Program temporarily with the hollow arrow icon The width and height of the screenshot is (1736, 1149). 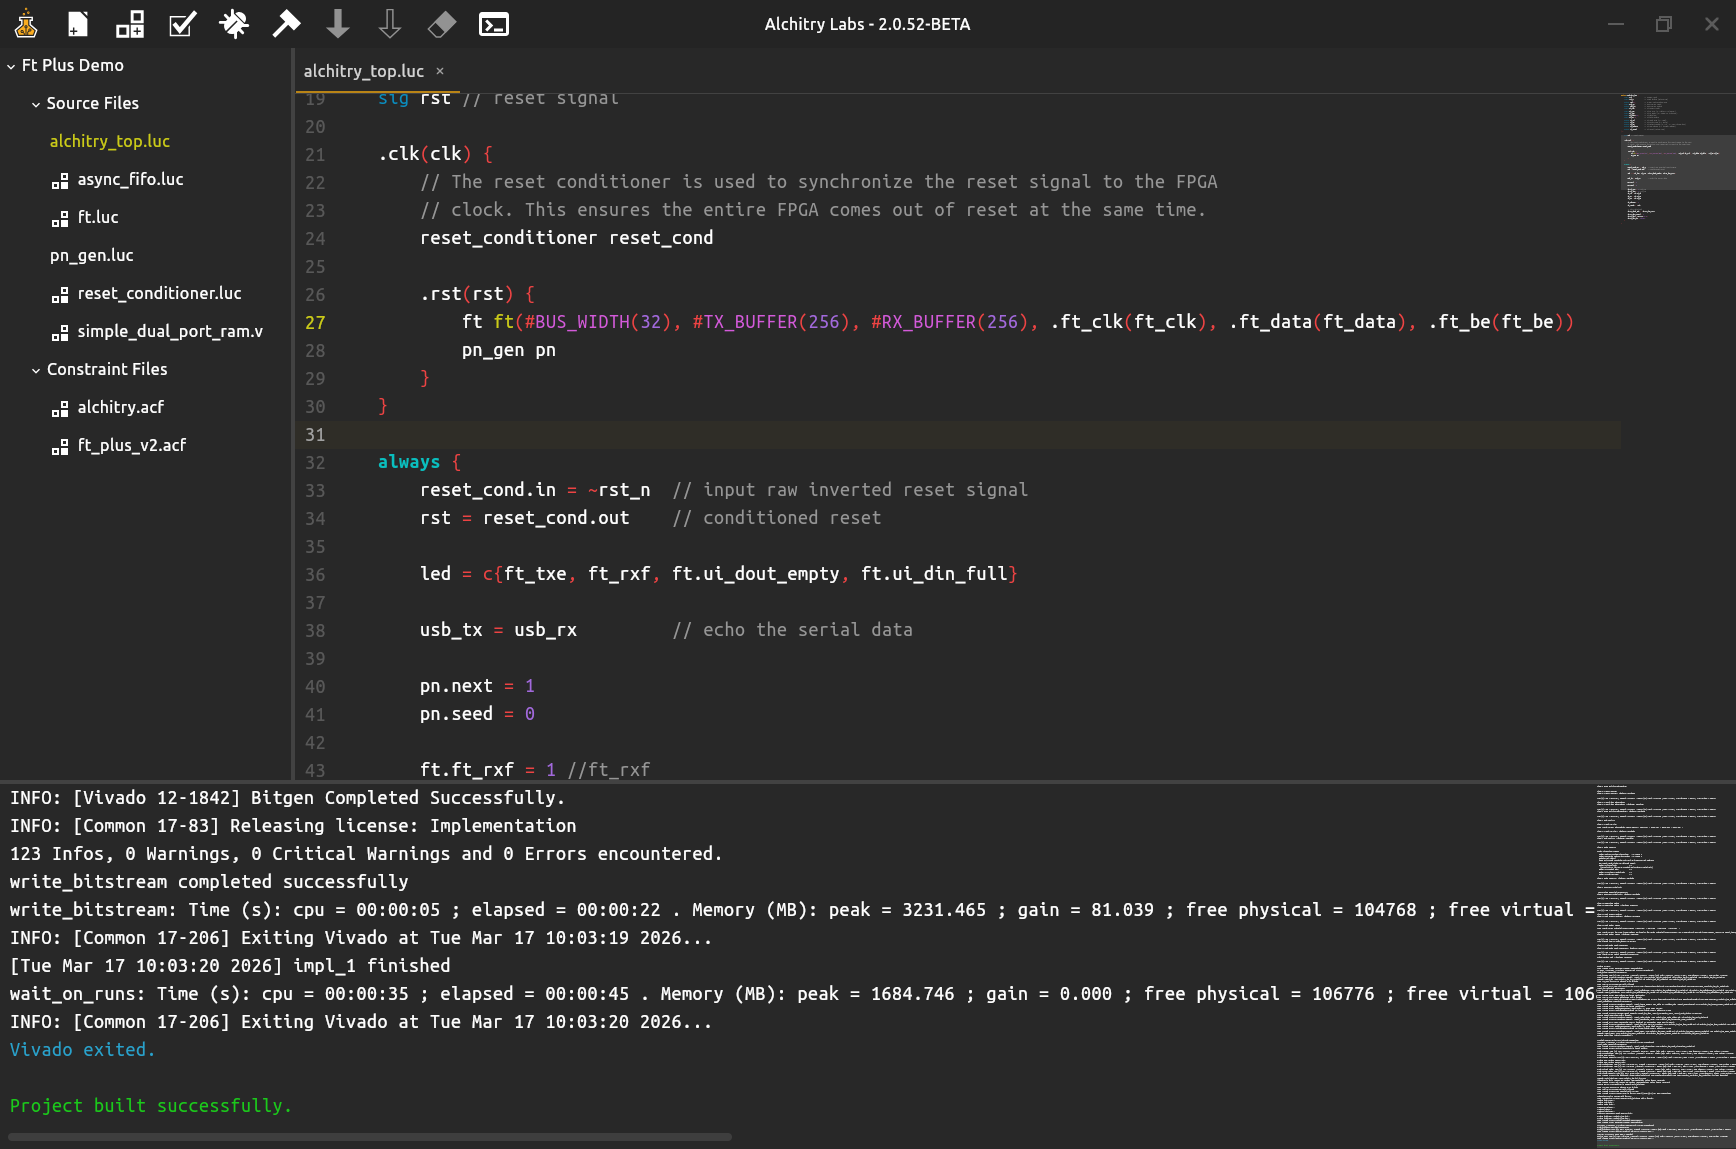click(390, 24)
